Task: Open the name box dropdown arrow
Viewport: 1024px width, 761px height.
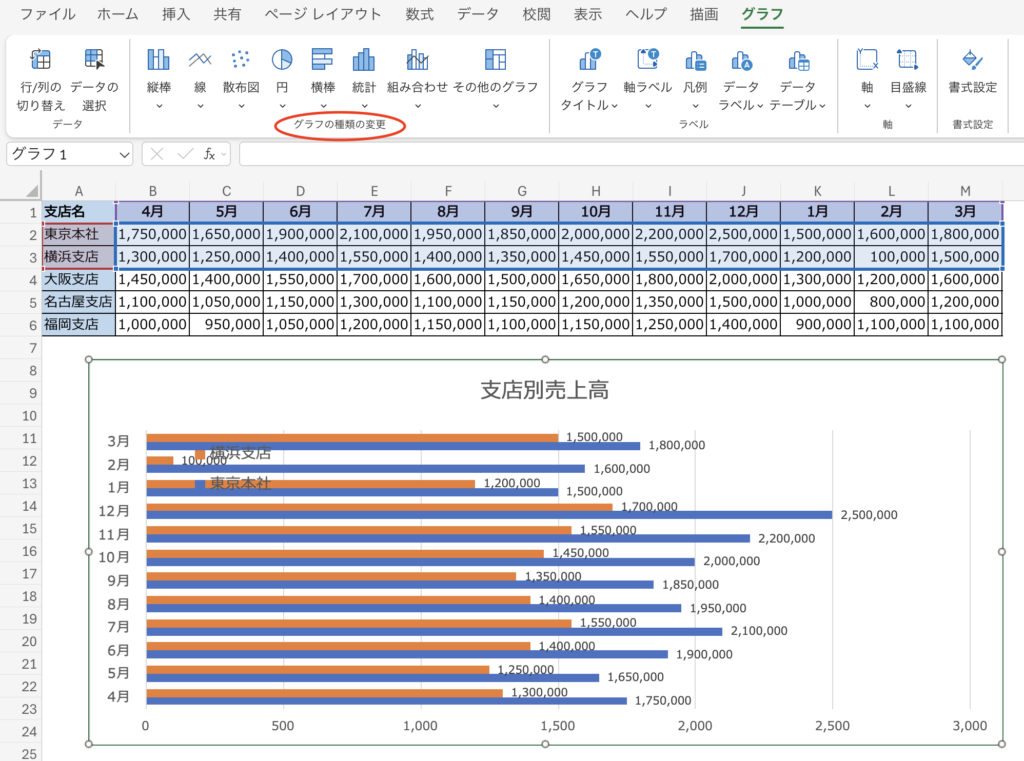Action: (x=123, y=154)
